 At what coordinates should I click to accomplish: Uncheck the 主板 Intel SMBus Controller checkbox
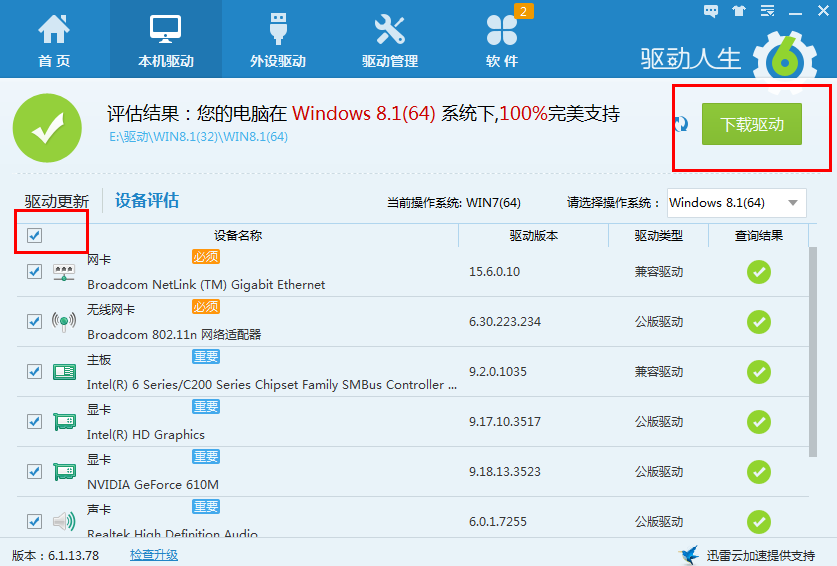(x=35, y=372)
